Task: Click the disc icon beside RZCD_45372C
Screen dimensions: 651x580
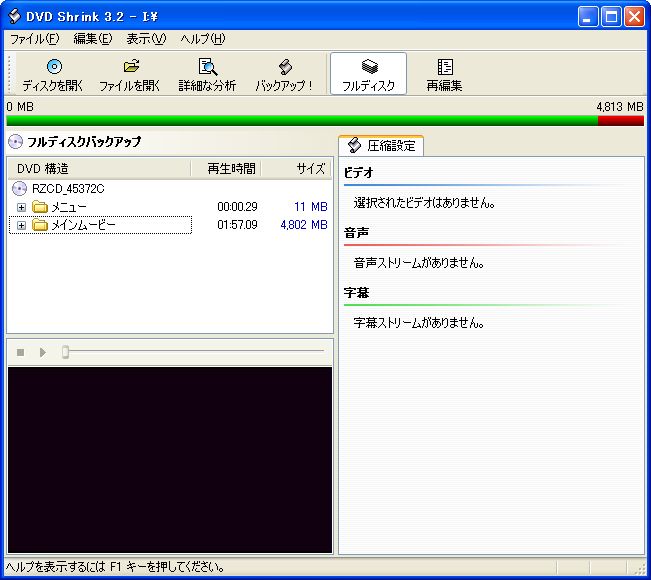Action: point(19,189)
